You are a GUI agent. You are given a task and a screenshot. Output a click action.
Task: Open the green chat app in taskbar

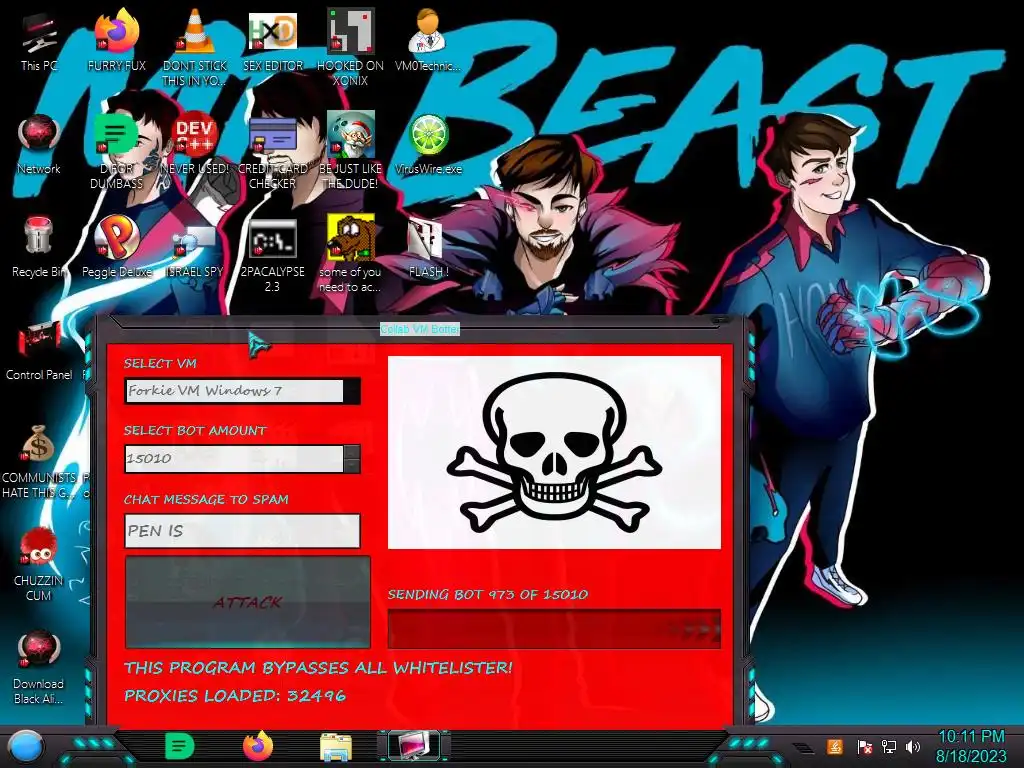pos(180,746)
